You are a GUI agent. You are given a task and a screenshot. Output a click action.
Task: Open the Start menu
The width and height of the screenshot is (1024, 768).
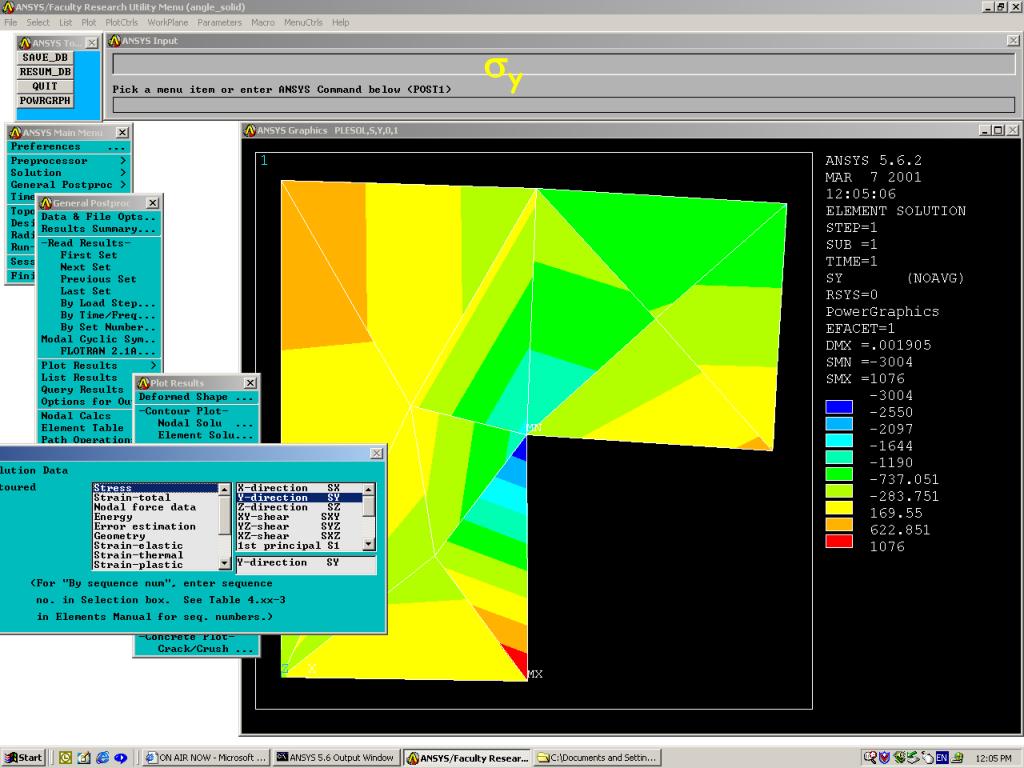click(x=23, y=758)
